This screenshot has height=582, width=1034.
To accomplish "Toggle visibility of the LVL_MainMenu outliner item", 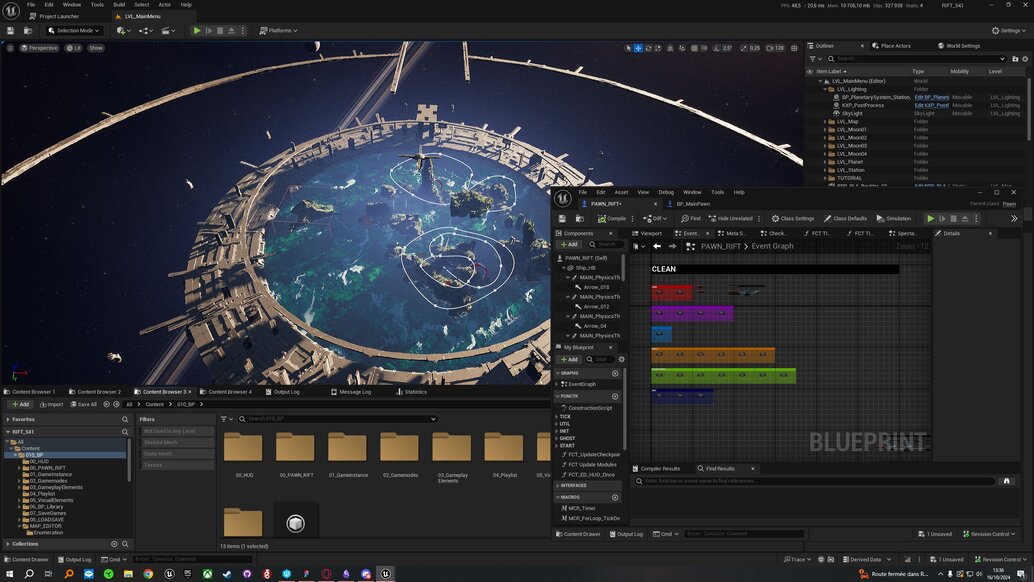I will (x=810, y=81).
